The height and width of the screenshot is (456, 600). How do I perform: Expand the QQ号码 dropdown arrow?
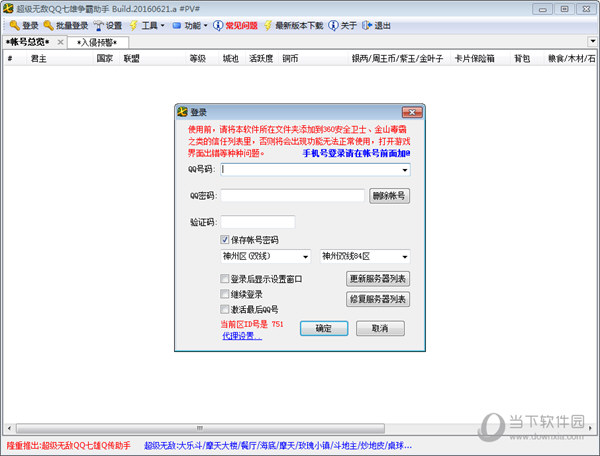tap(404, 170)
